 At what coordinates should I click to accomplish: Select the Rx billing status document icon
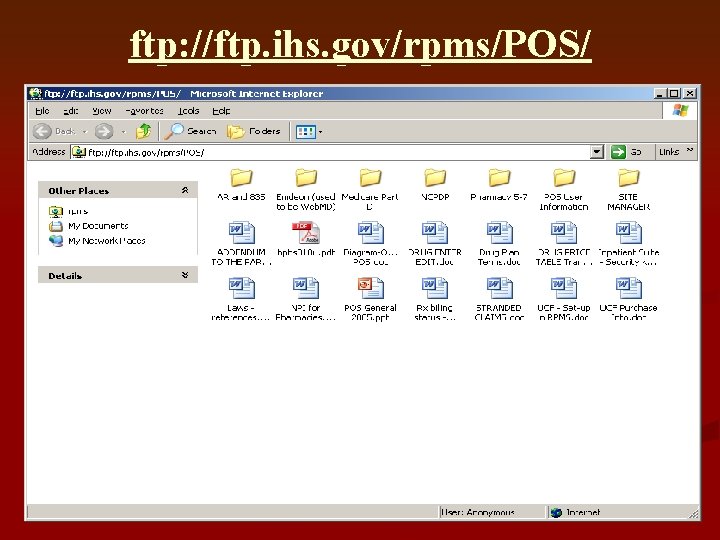coord(435,288)
